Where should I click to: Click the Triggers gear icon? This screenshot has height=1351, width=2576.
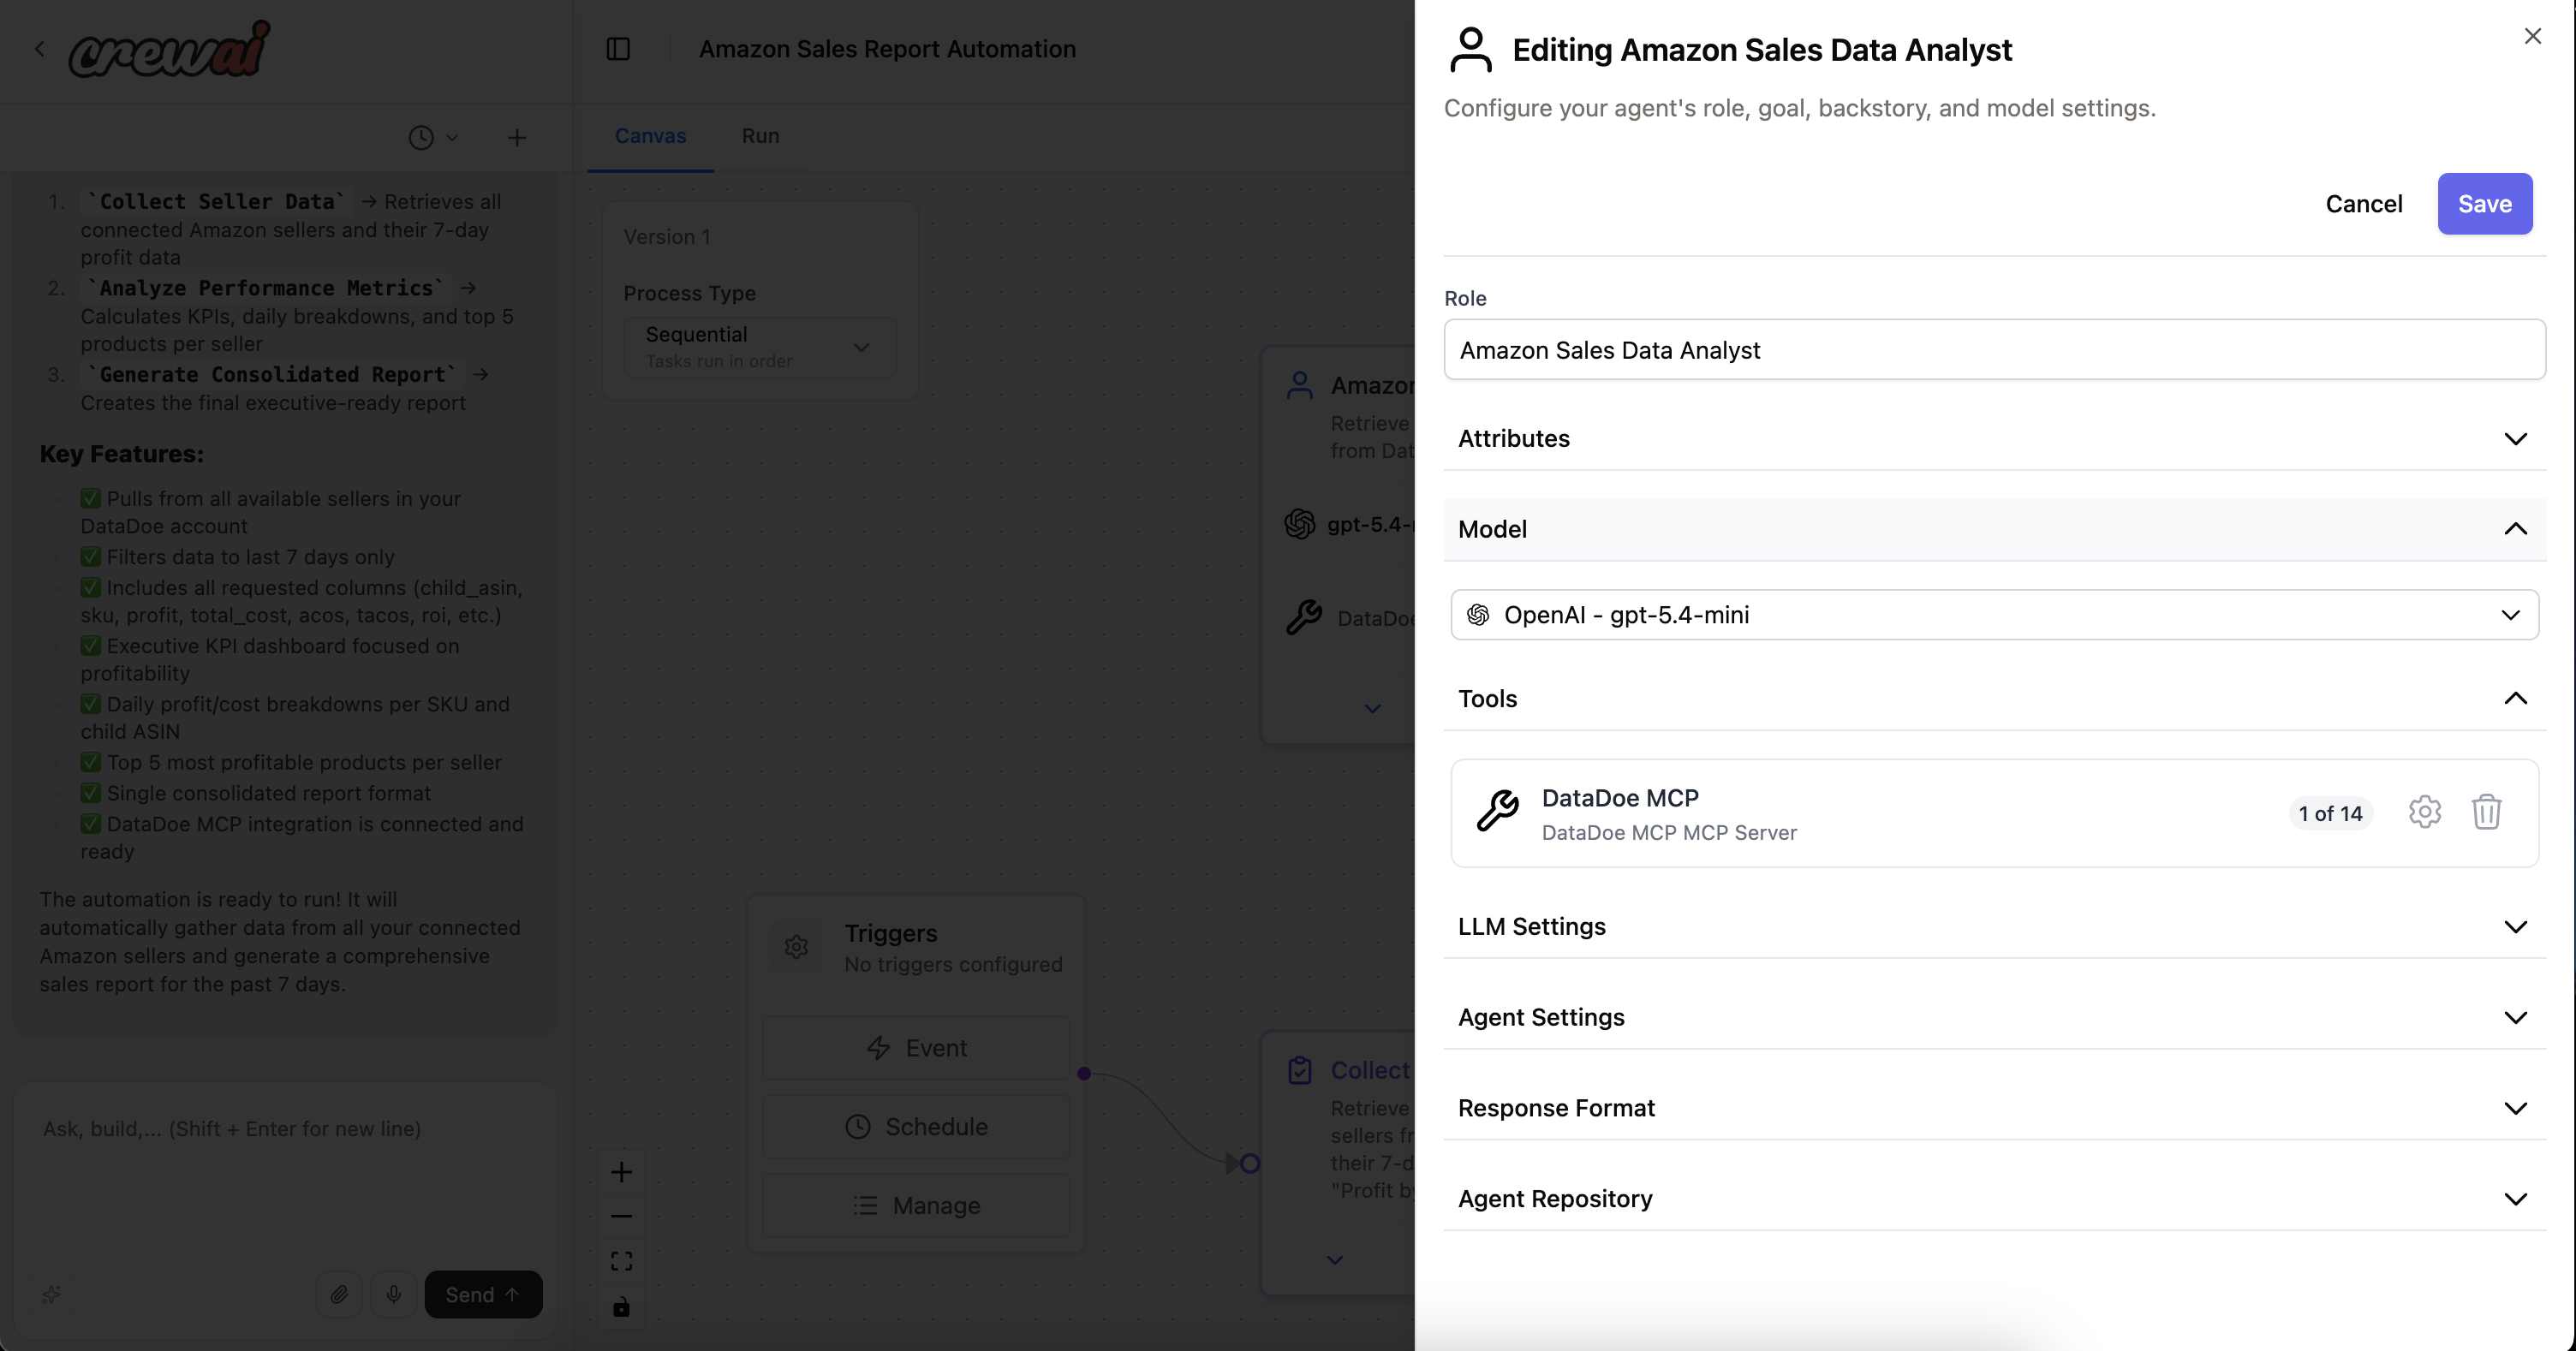tap(796, 947)
